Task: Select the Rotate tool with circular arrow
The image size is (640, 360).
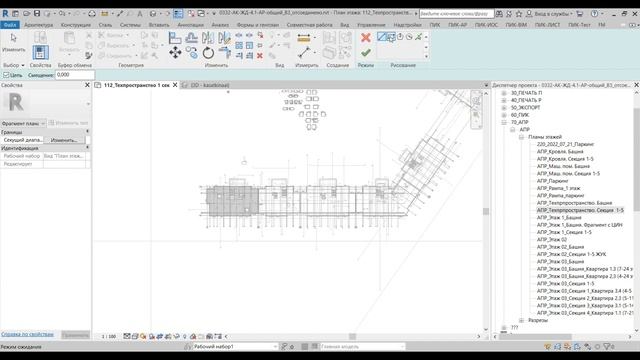Action: tap(208, 53)
